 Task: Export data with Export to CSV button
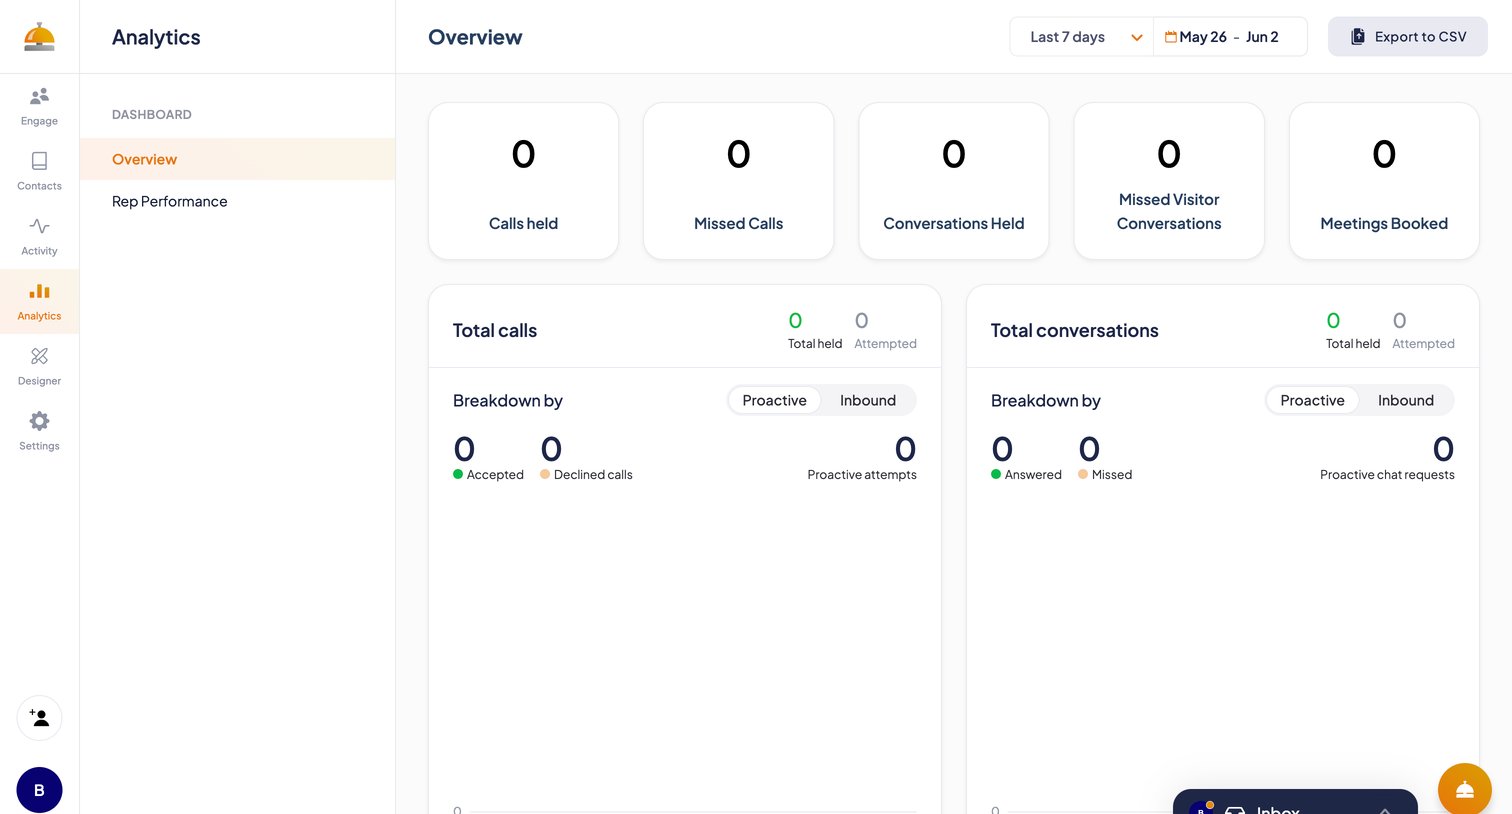click(1408, 37)
